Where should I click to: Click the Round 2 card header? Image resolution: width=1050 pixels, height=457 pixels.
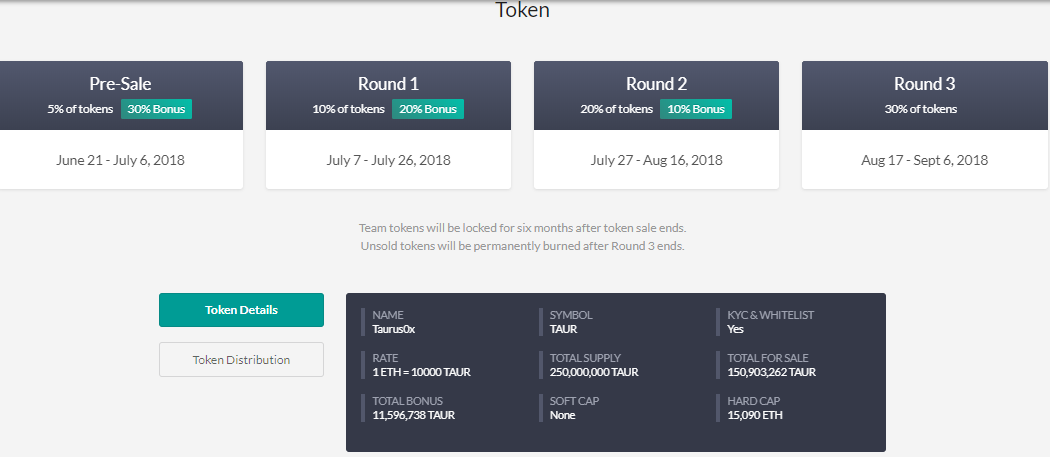point(656,85)
